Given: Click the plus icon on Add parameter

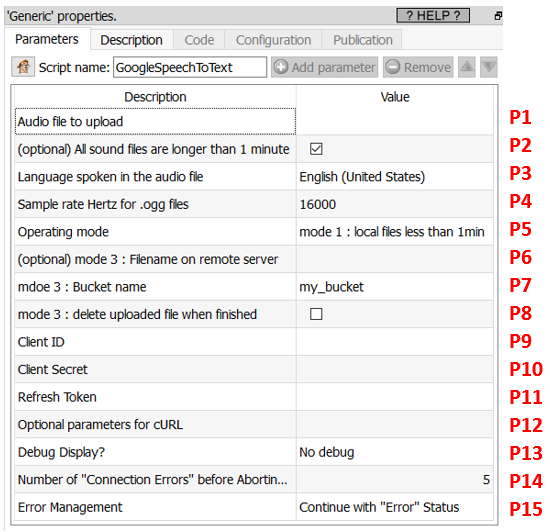Looking at the screenshot, I should coord(281,67).
